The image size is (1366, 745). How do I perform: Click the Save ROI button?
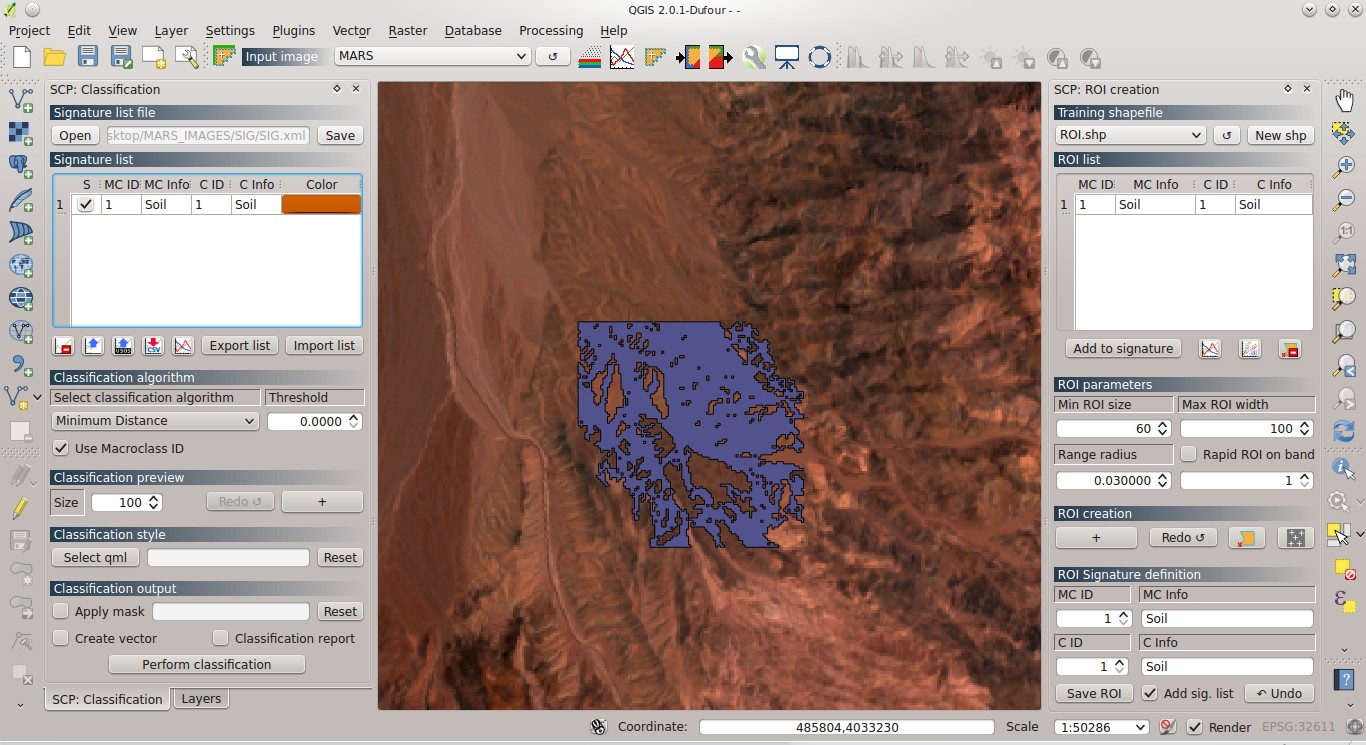click(1093, 693)
